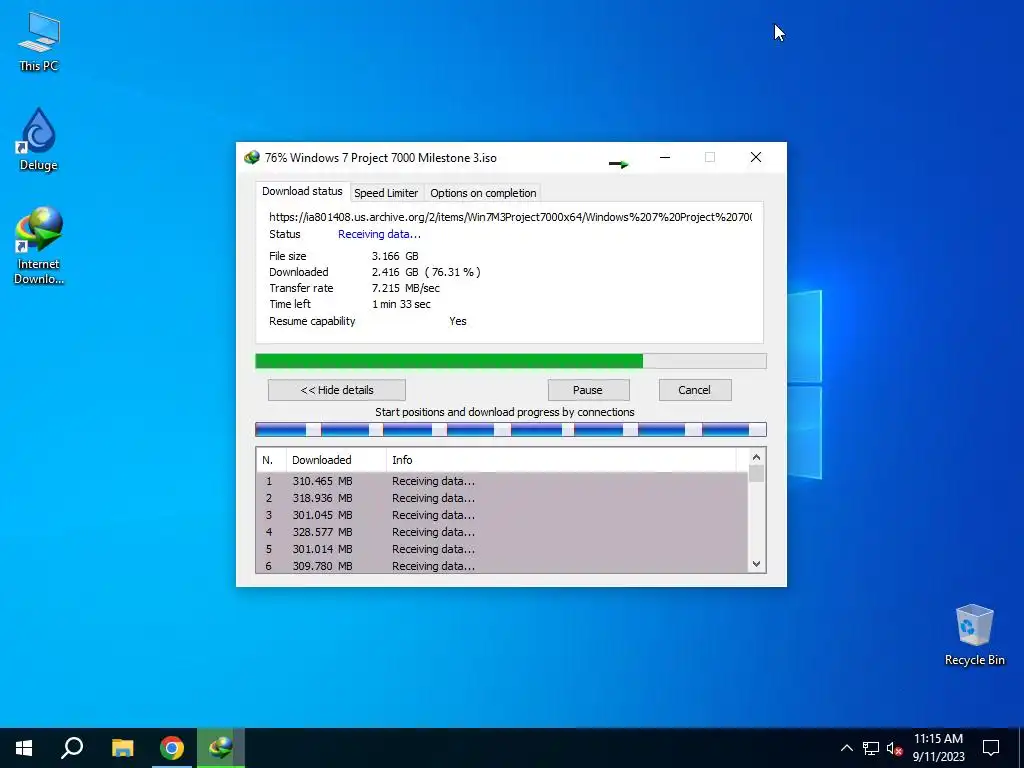This screenshot has width=1024, height=768.
Task: Open the notification center icon
Action: (991, 748)
